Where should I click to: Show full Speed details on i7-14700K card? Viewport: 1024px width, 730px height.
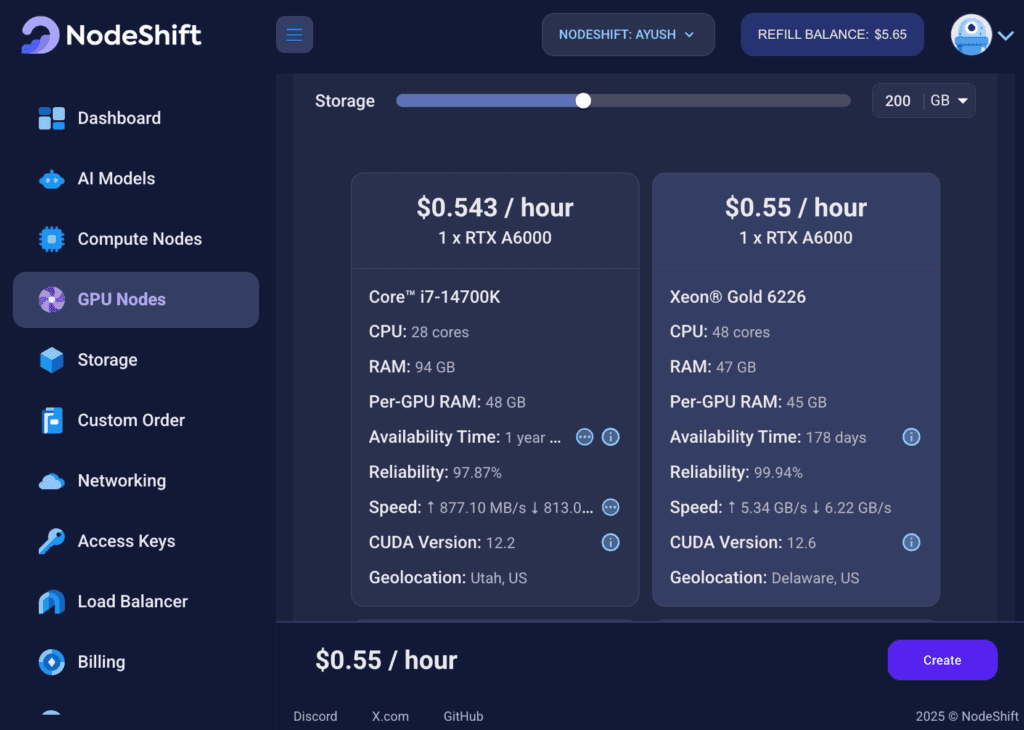(611, 507)
